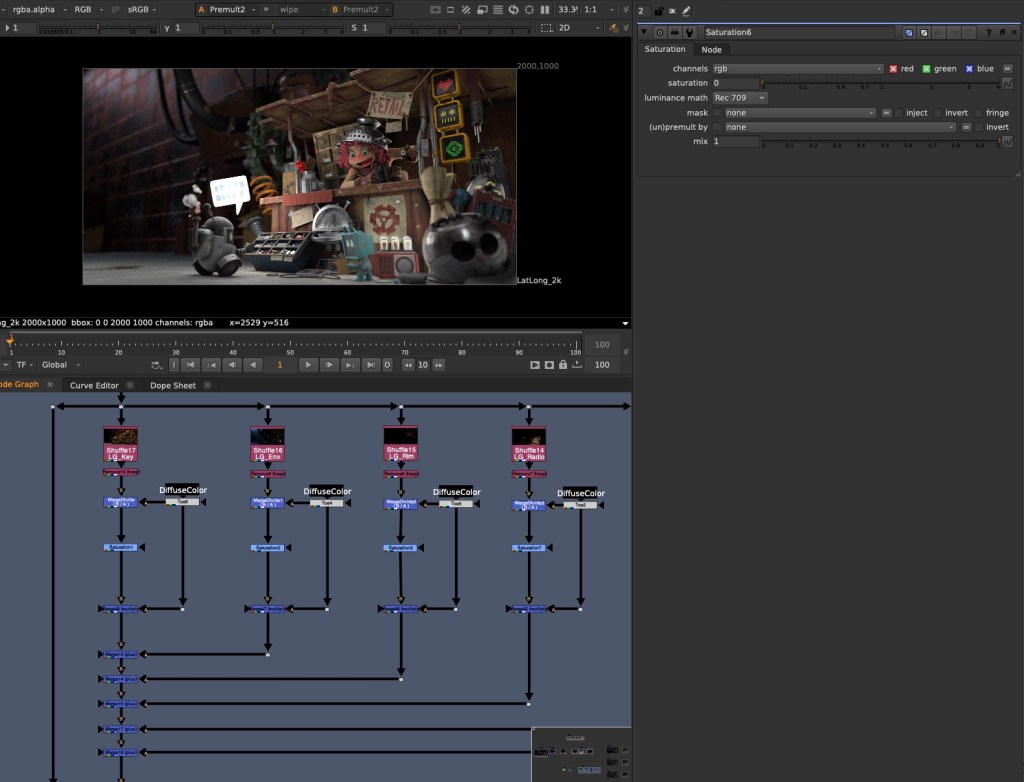This screenshot has height=782, width=1024.
Task: Toggle the red channel checkbox
Action: pyautogui.click(x=894, y=69)
